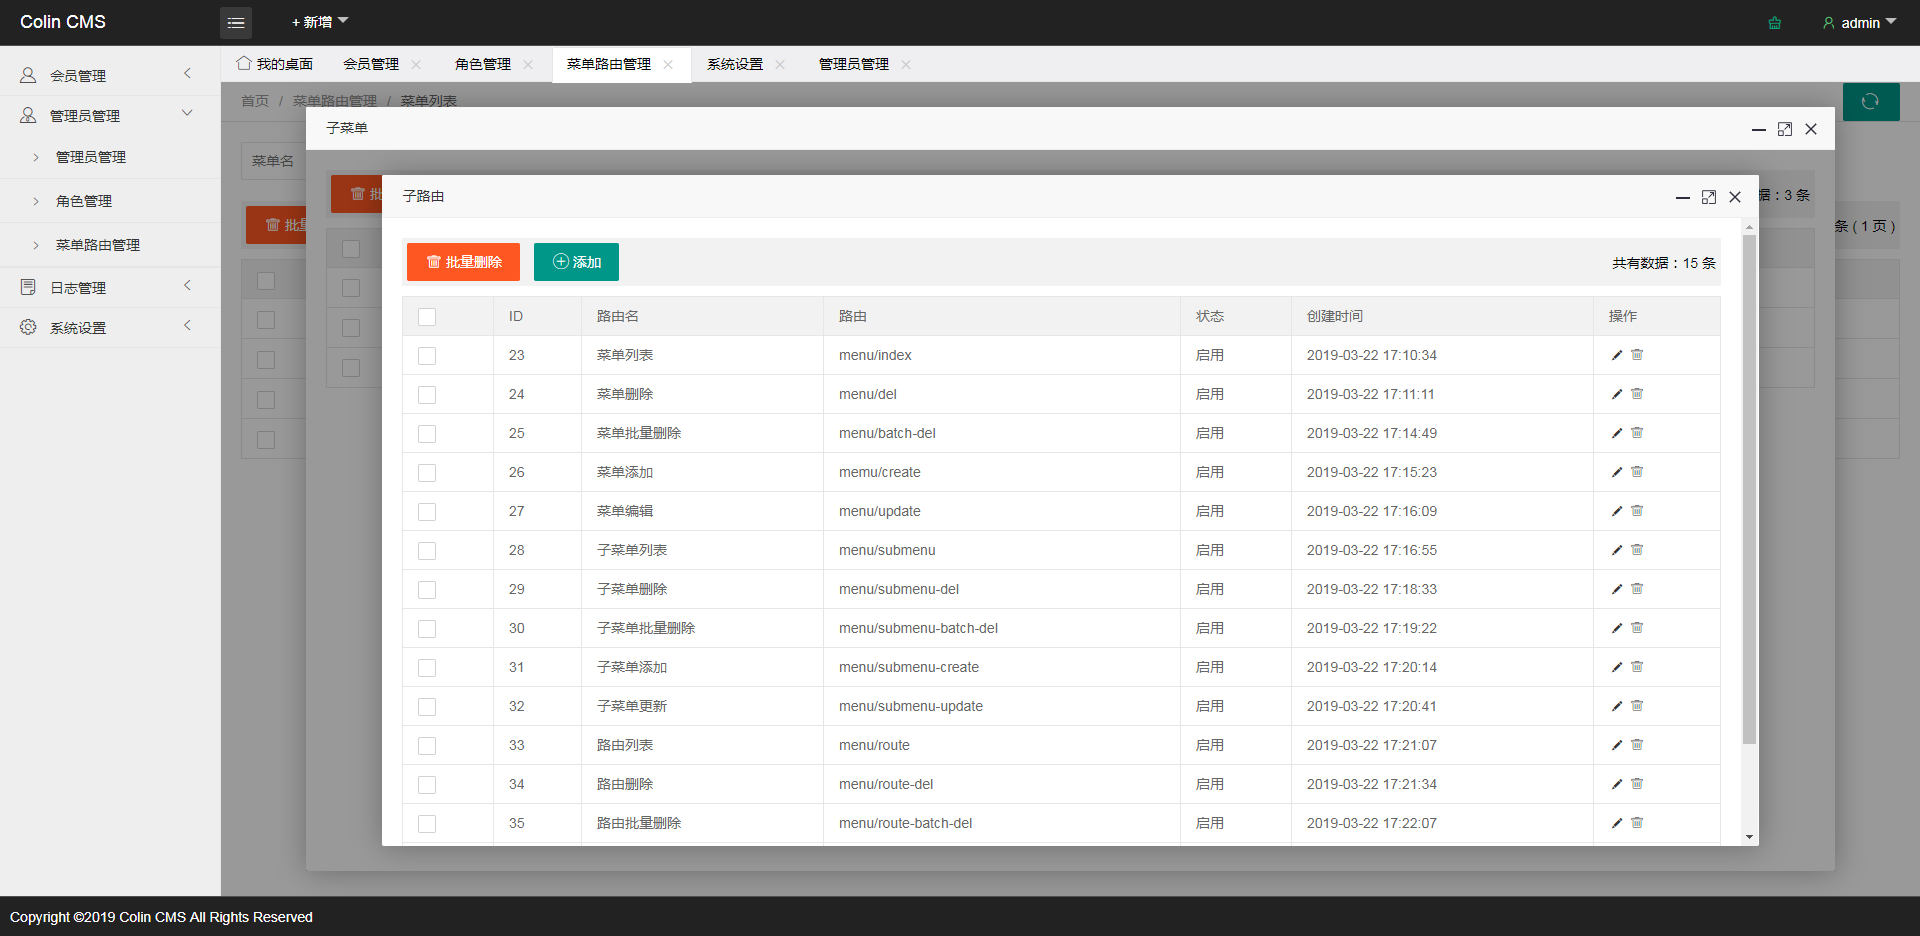Image resolution: width=1920 pixels, height=936 pixels.
Task: Open the 新增 dropdown in top bar
Action: tap(320, 22)
